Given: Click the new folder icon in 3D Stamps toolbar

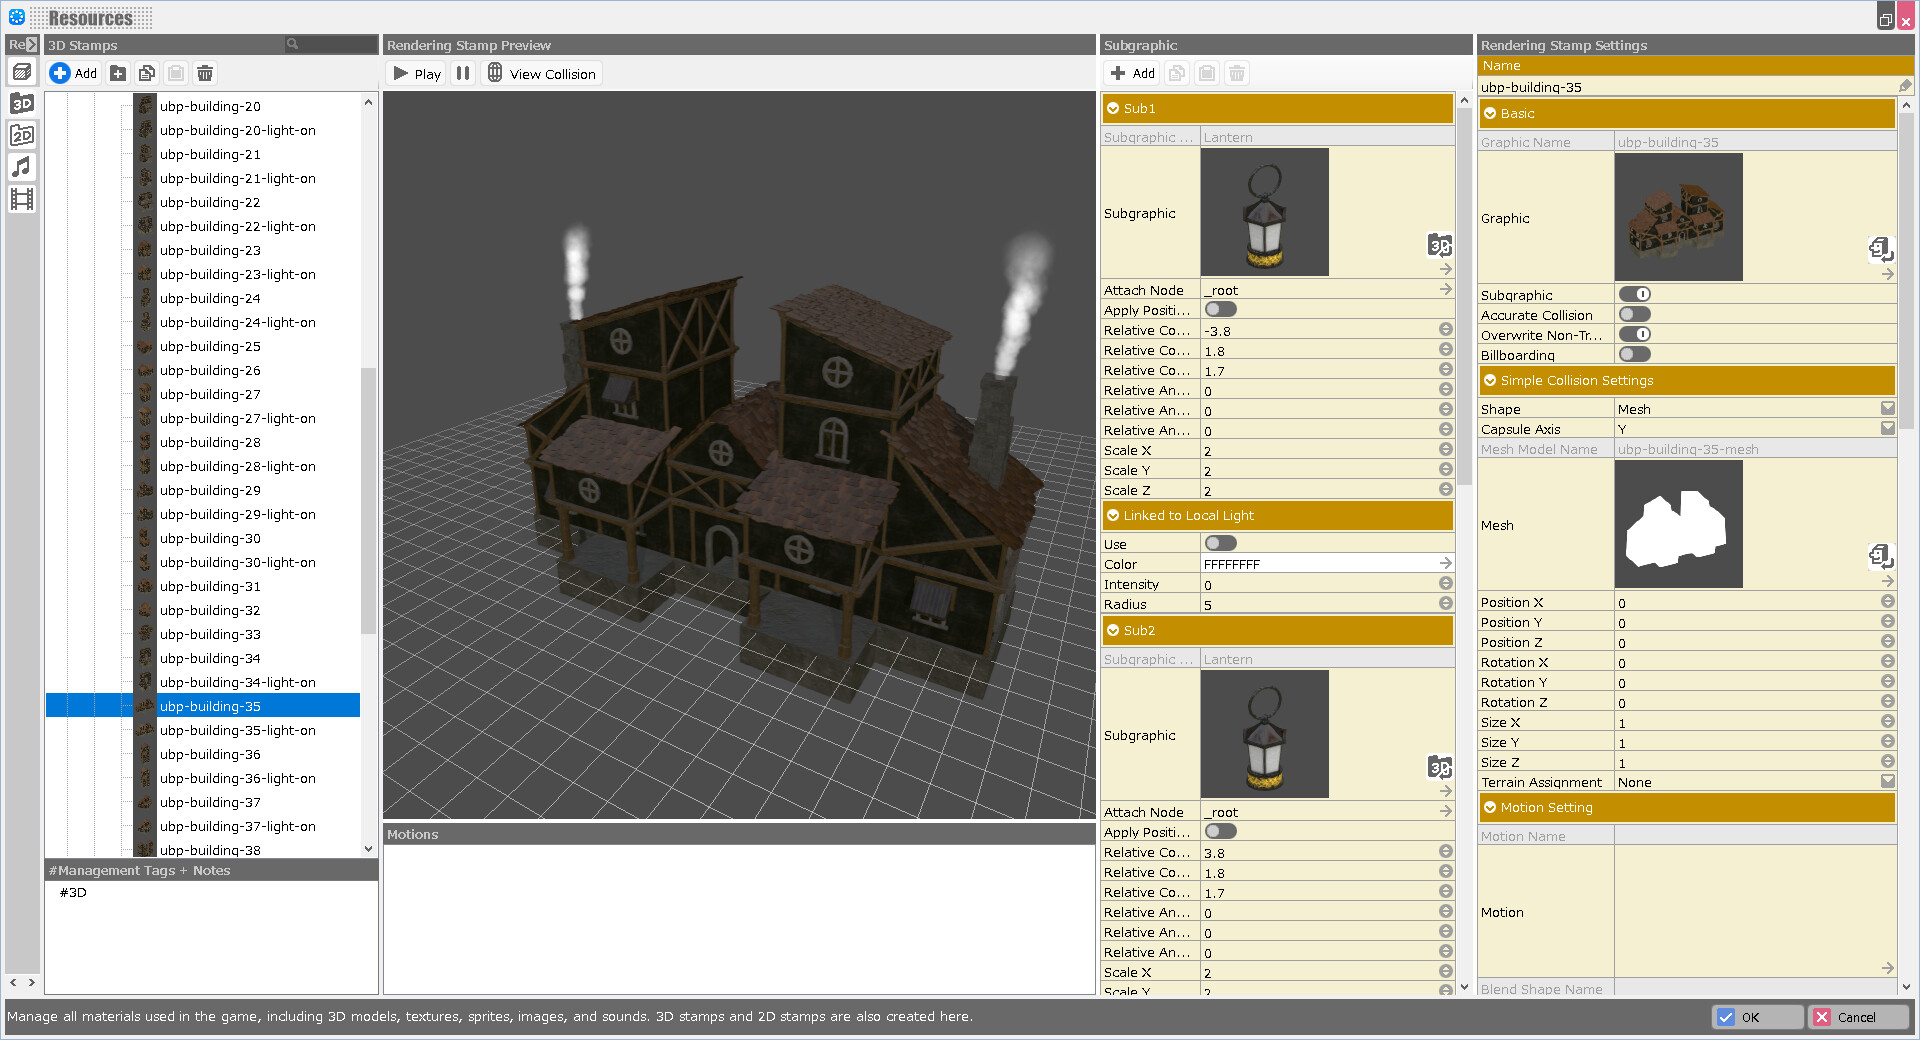Looking at the screenshot, I should point(117,73).
